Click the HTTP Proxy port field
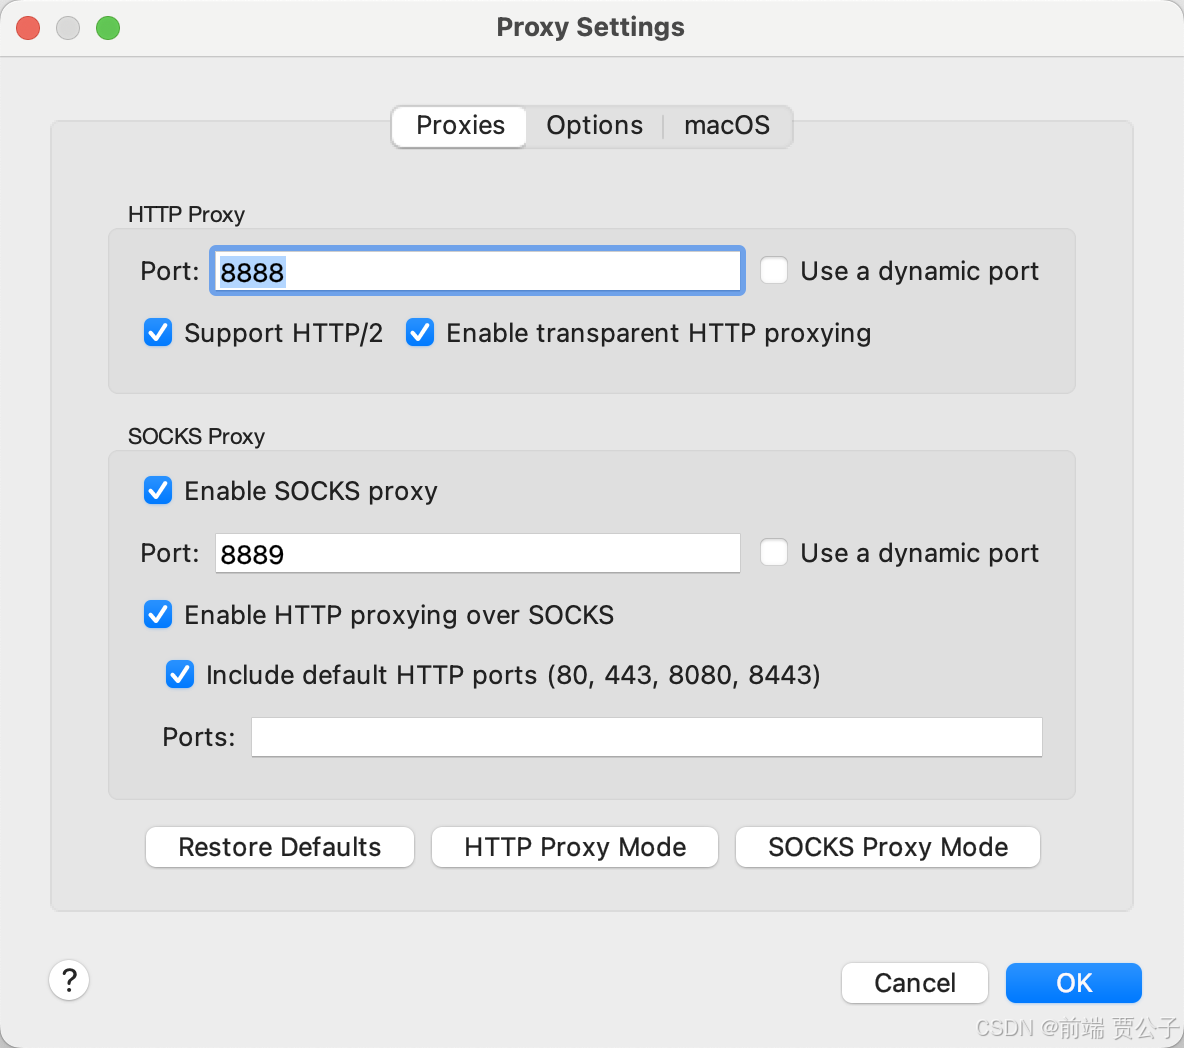Image resolution: width=1184 pixels, height=1048 pixels. coord(477,271)
